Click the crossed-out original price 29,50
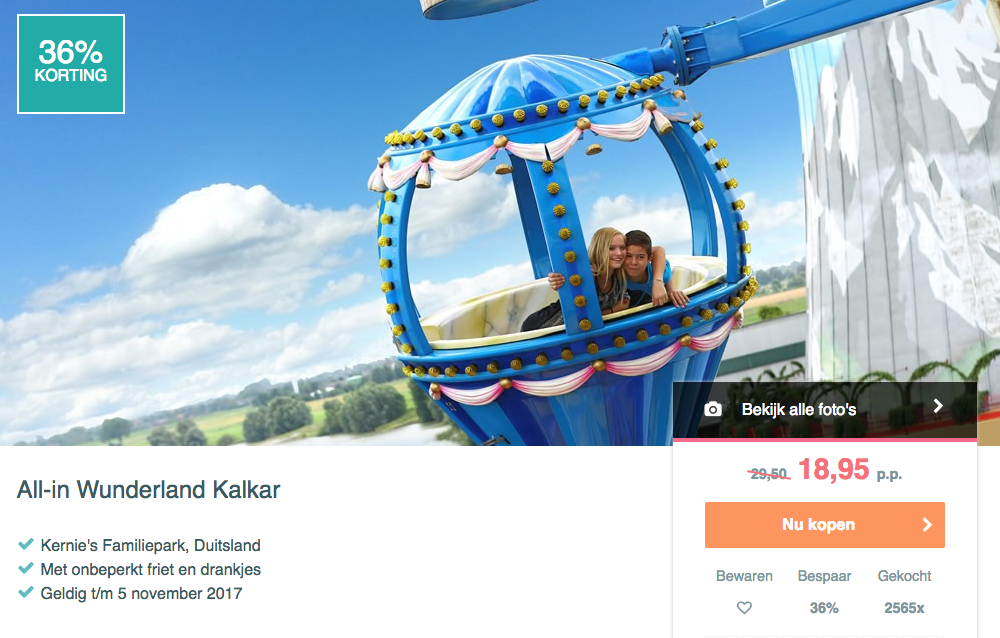 pos(768,474)
